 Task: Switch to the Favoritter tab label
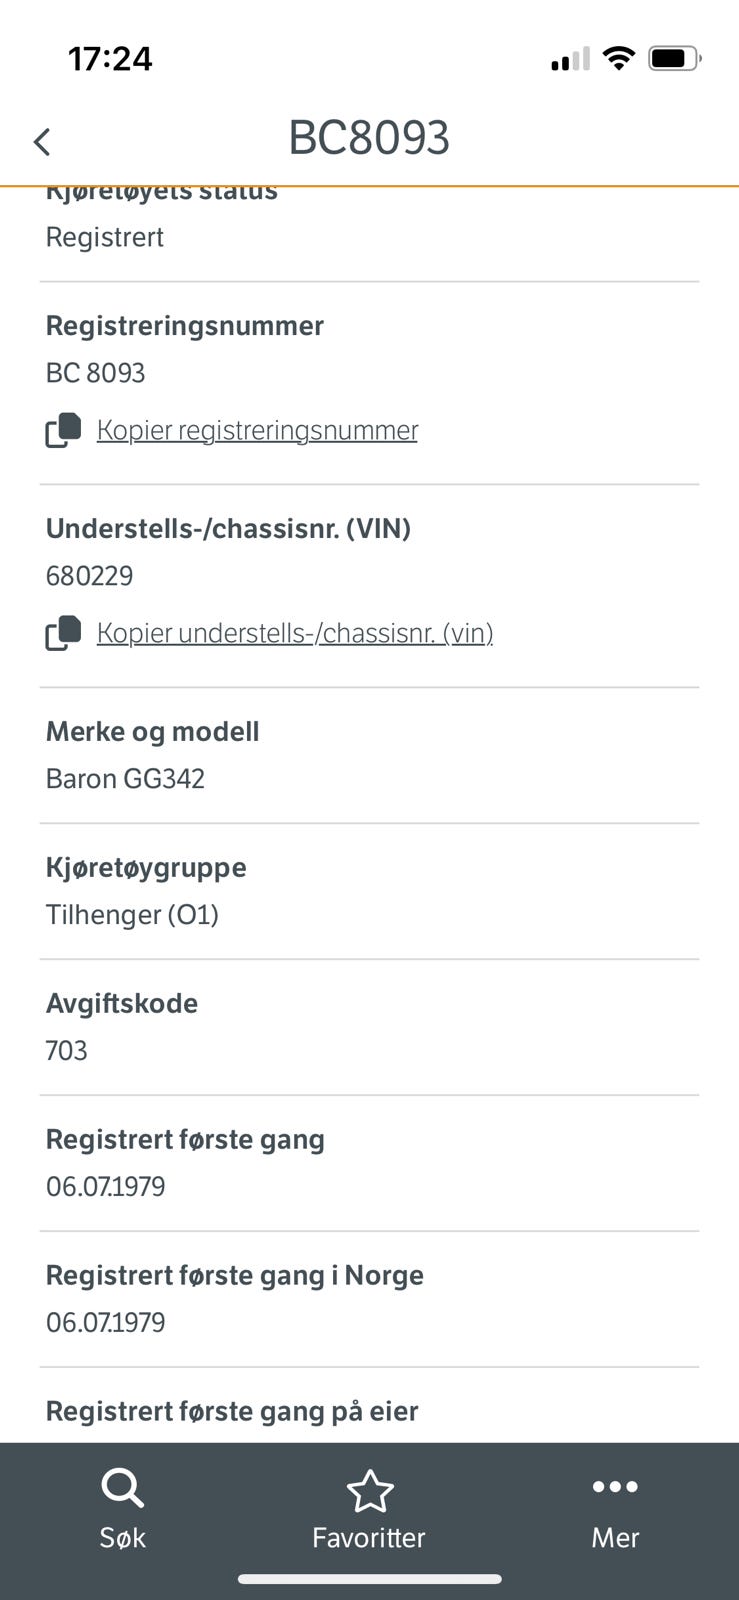[369, 1538]
